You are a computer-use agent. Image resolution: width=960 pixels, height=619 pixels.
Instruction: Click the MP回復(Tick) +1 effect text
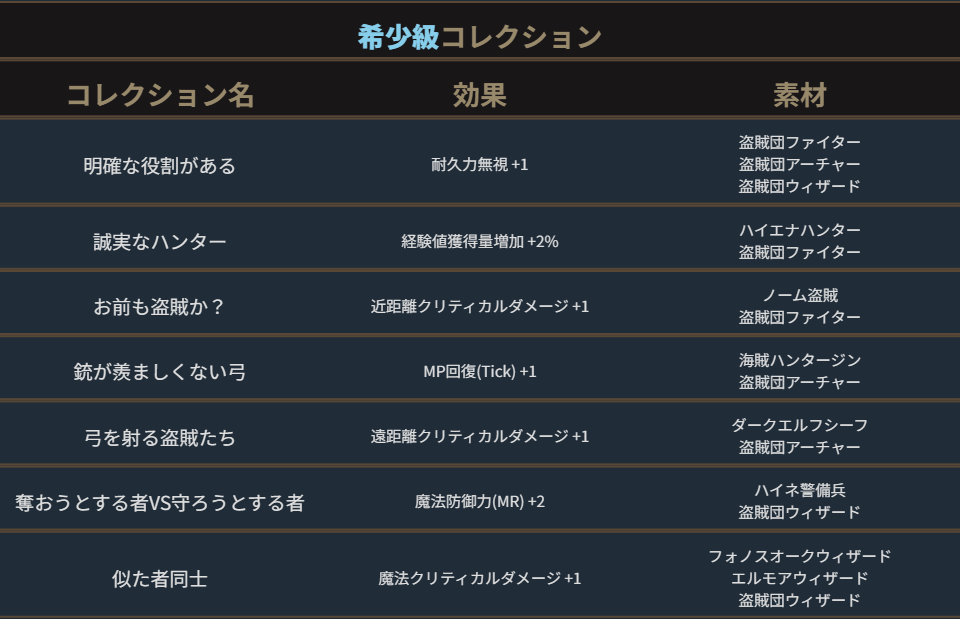(x=480, y=372)
